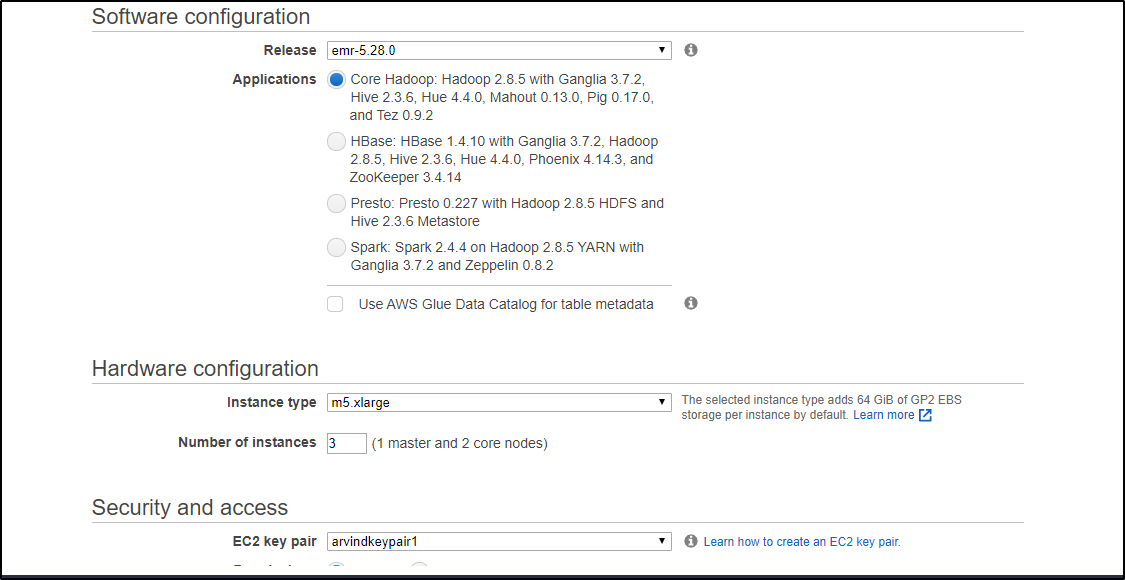Click the Instance type label
Screen dimensions: 1125x580
point(271,402)
